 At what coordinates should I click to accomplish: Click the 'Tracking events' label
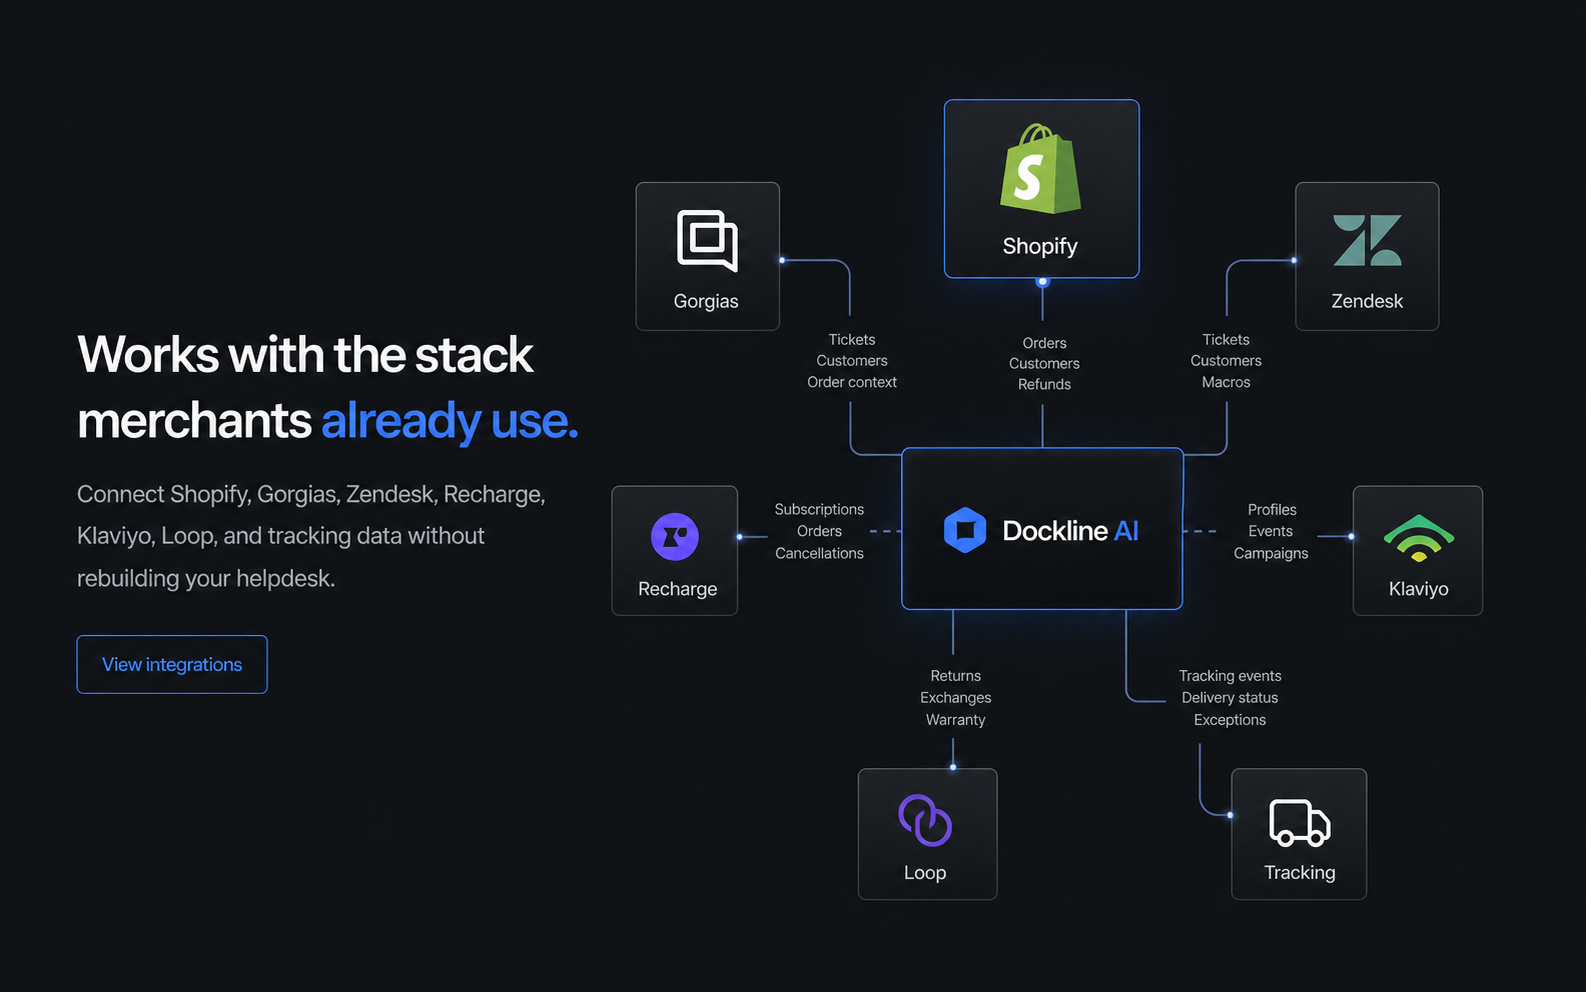point(1230,676)
